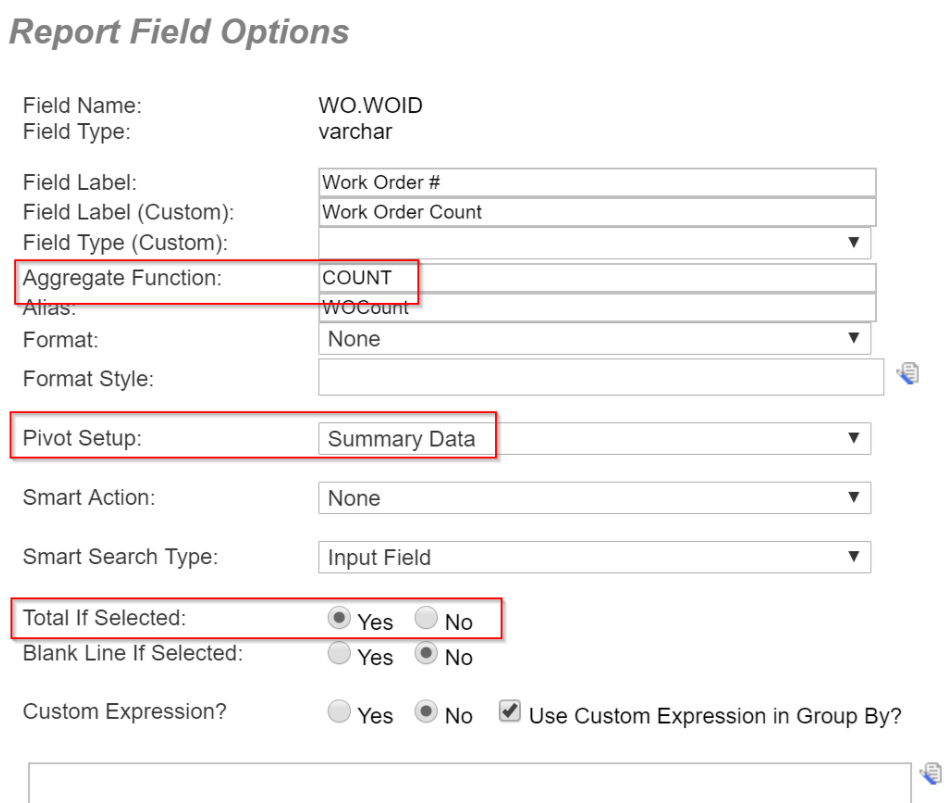The height and width of the screenshot is (803, 952).
Task: Click the expression editor icon beside textarea
Action: [931, 772]
